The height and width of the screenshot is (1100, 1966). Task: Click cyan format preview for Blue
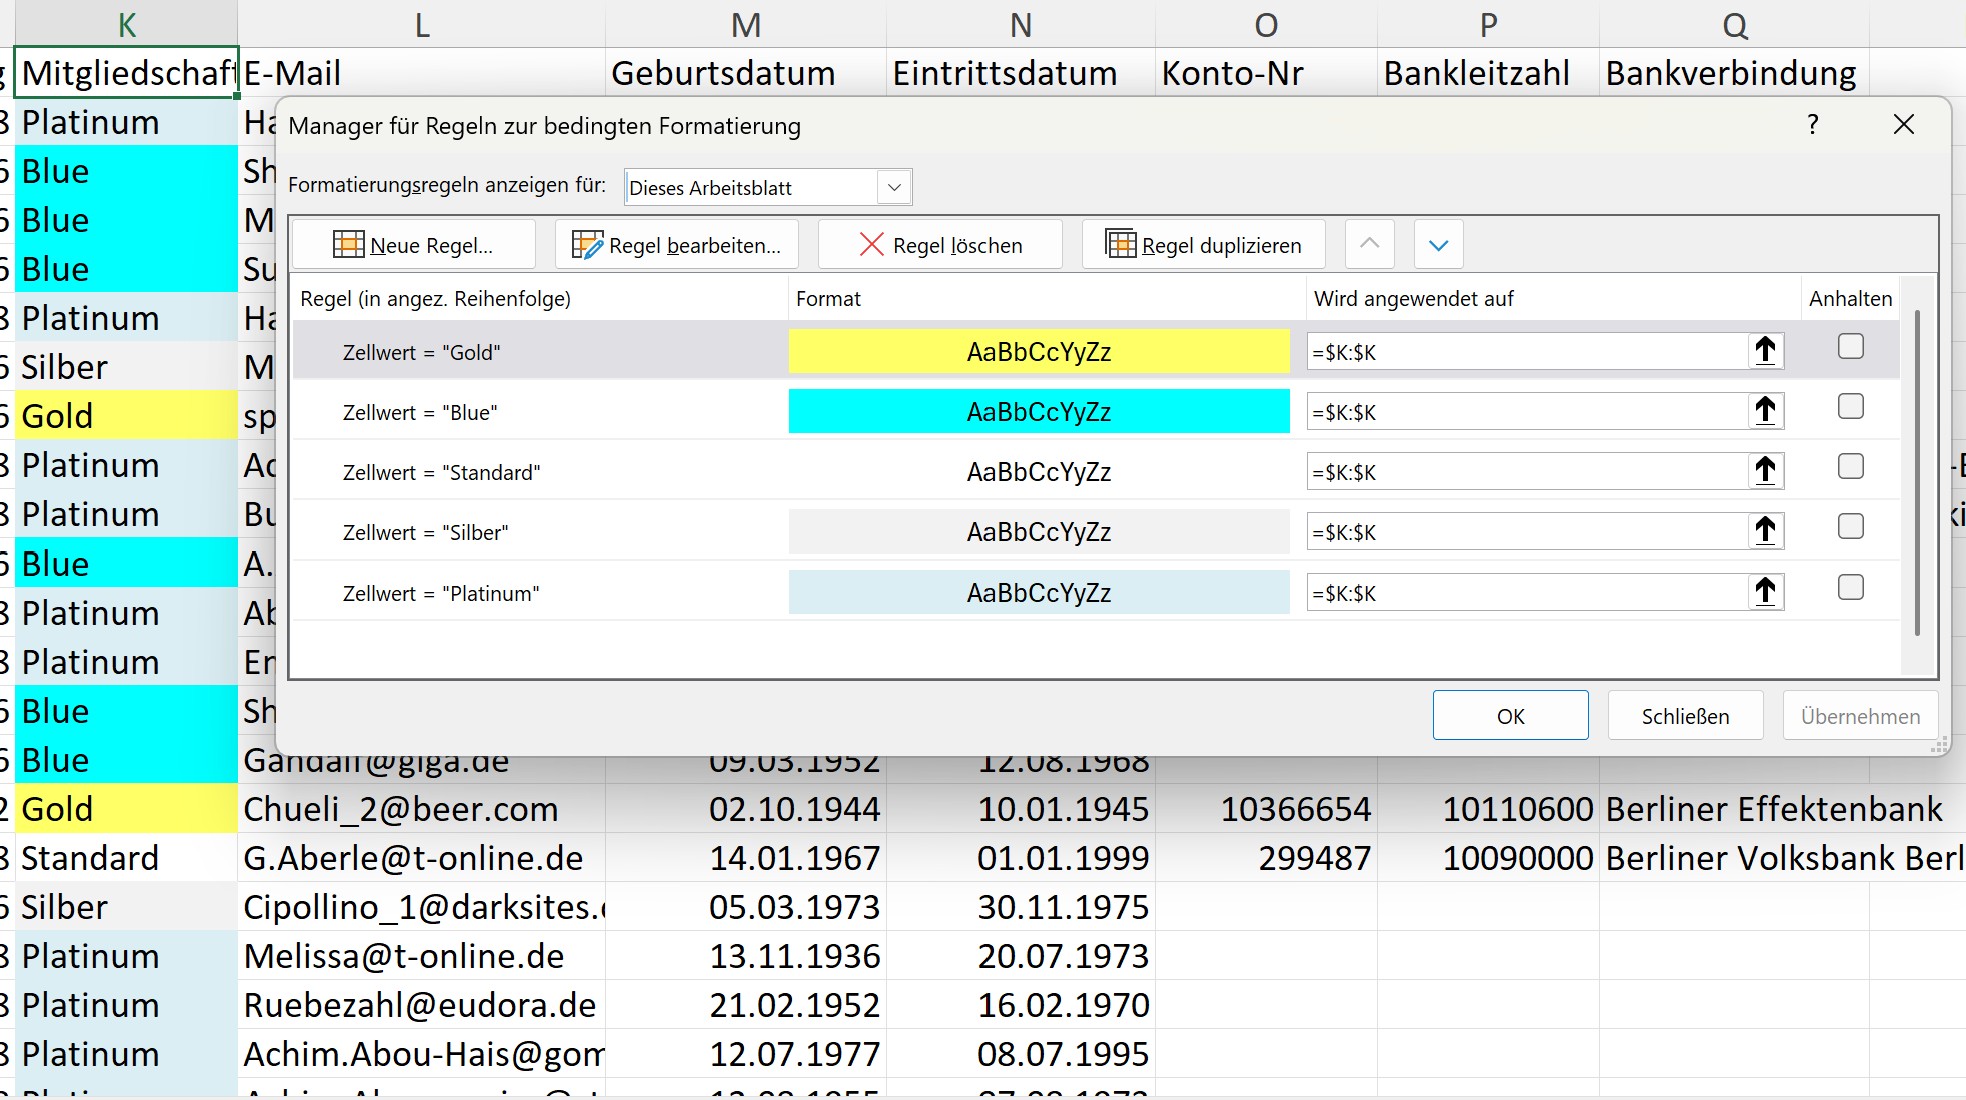pos(1038,412)
